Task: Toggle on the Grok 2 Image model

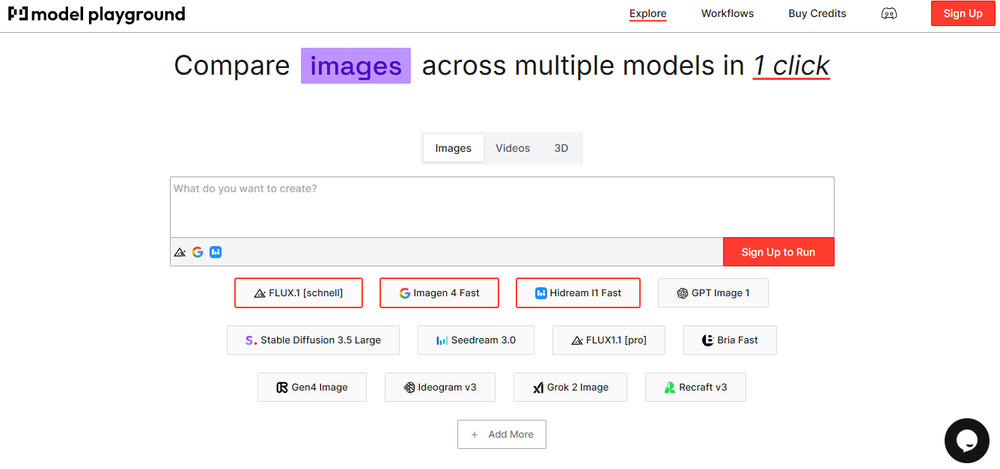Action: point(570,387)
